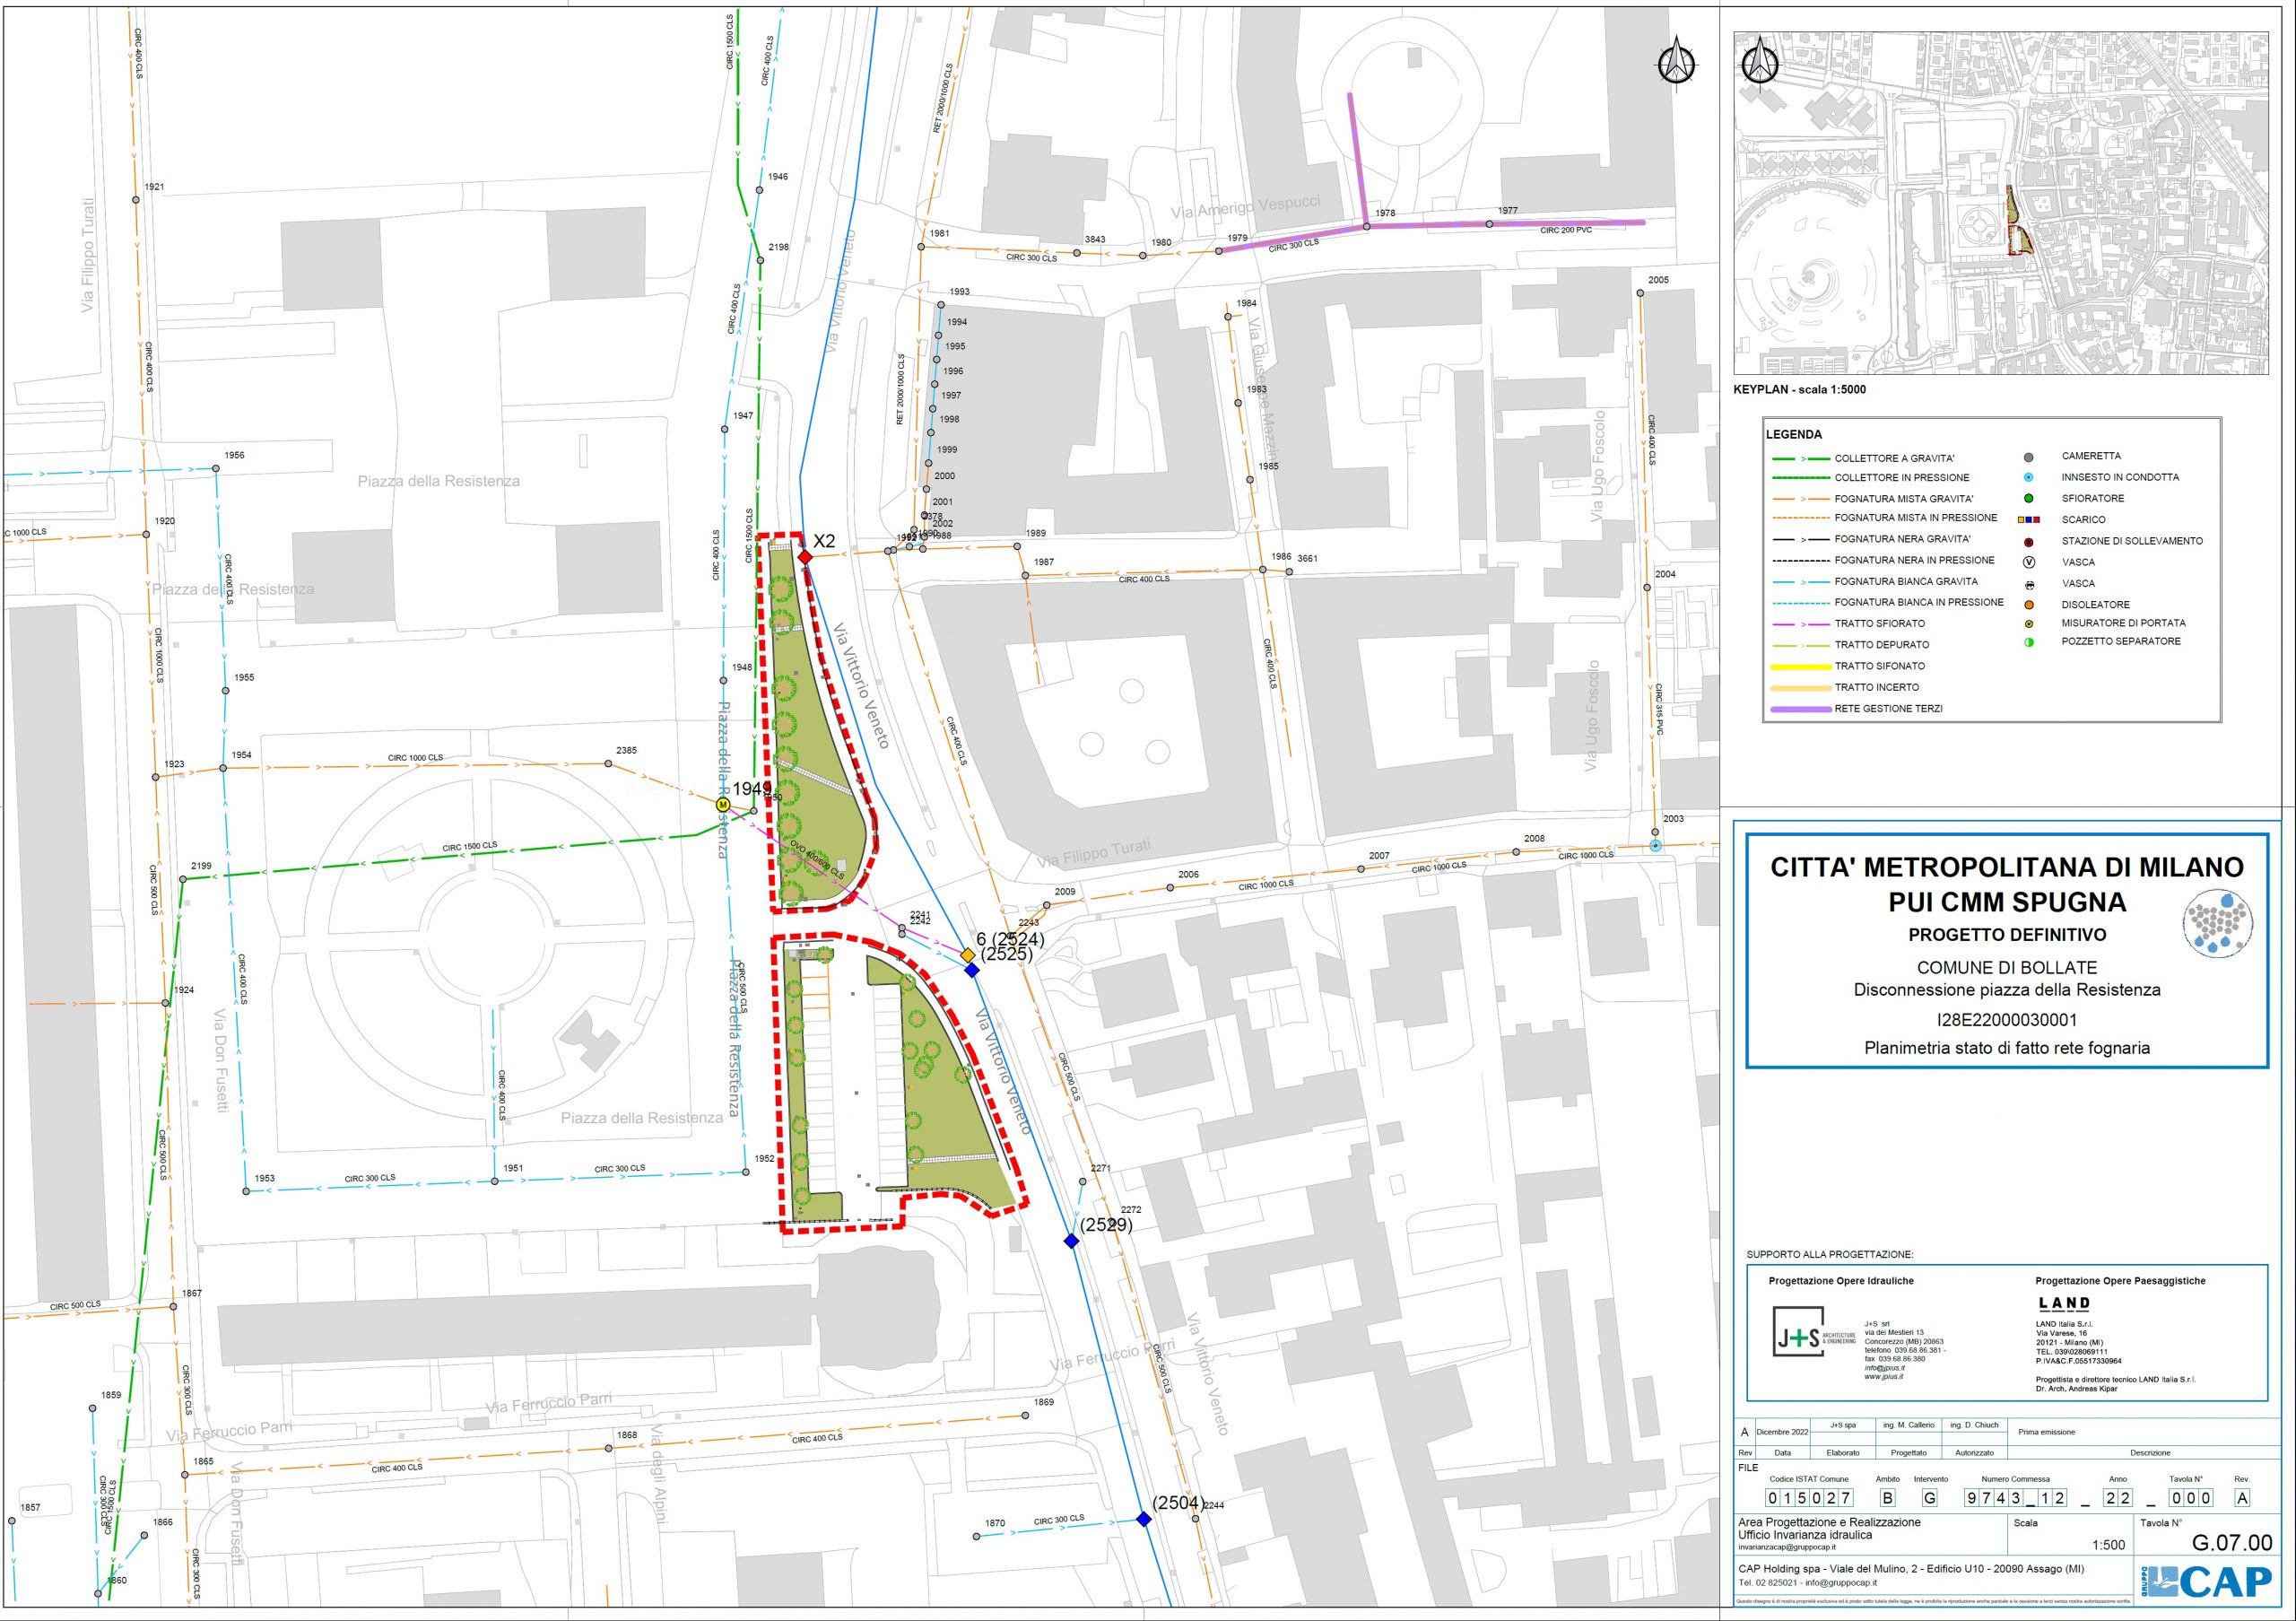Click the blue diamond marker (2525)
This screenshot has height=1621, width=2296.
click(972, 970)
